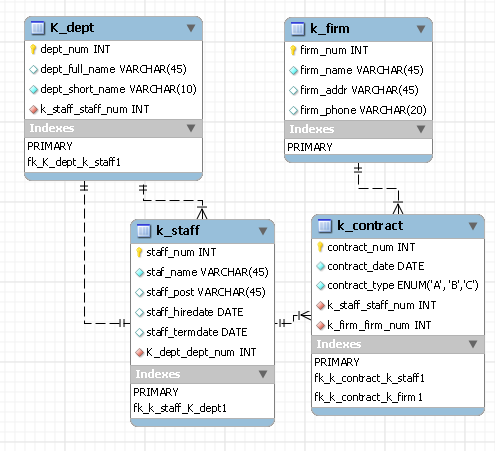The width and height of the screenshot is (495, 451).
Task: Click the diamond icon beside dept_full_name
Action: click(33, 69)
